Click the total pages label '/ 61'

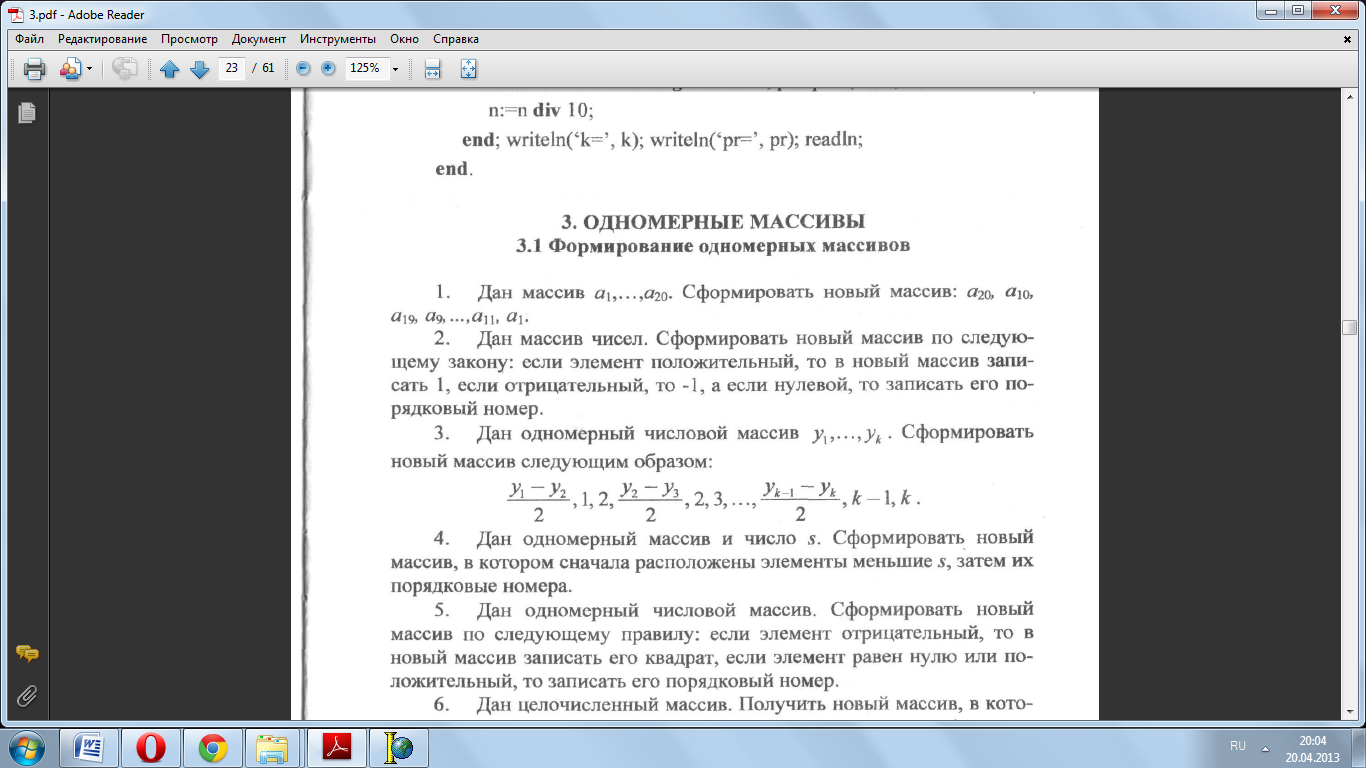pyautogui.click(x=264, y=68)
